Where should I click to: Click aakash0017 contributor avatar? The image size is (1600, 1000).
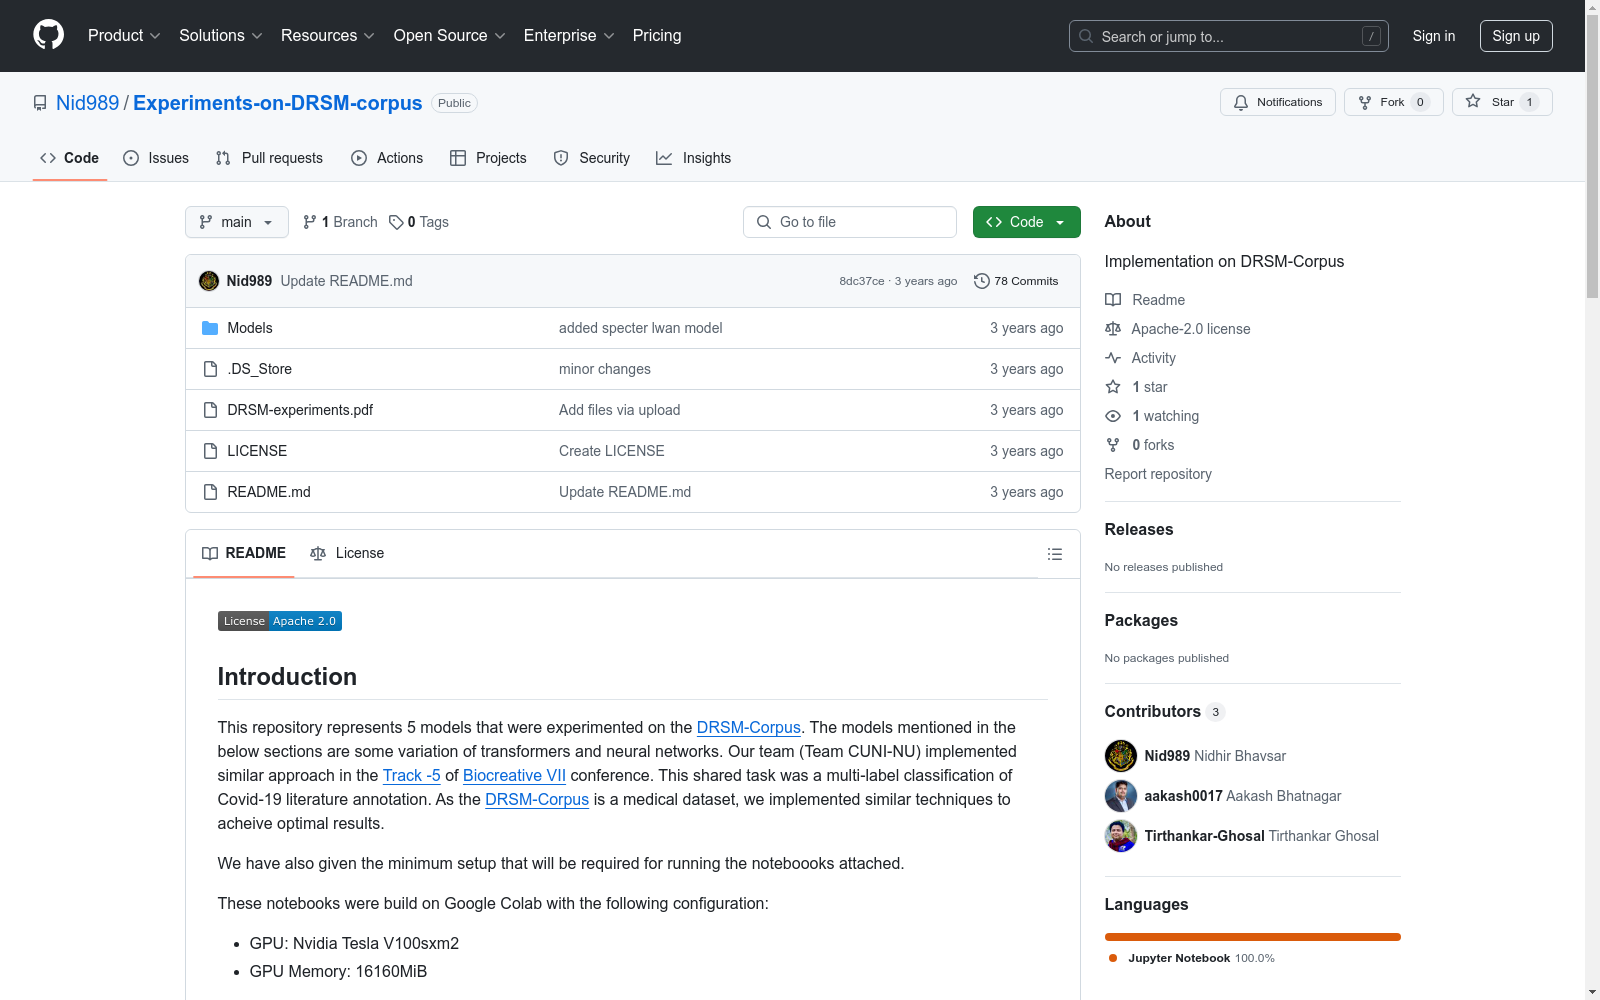click(1121, 796)
